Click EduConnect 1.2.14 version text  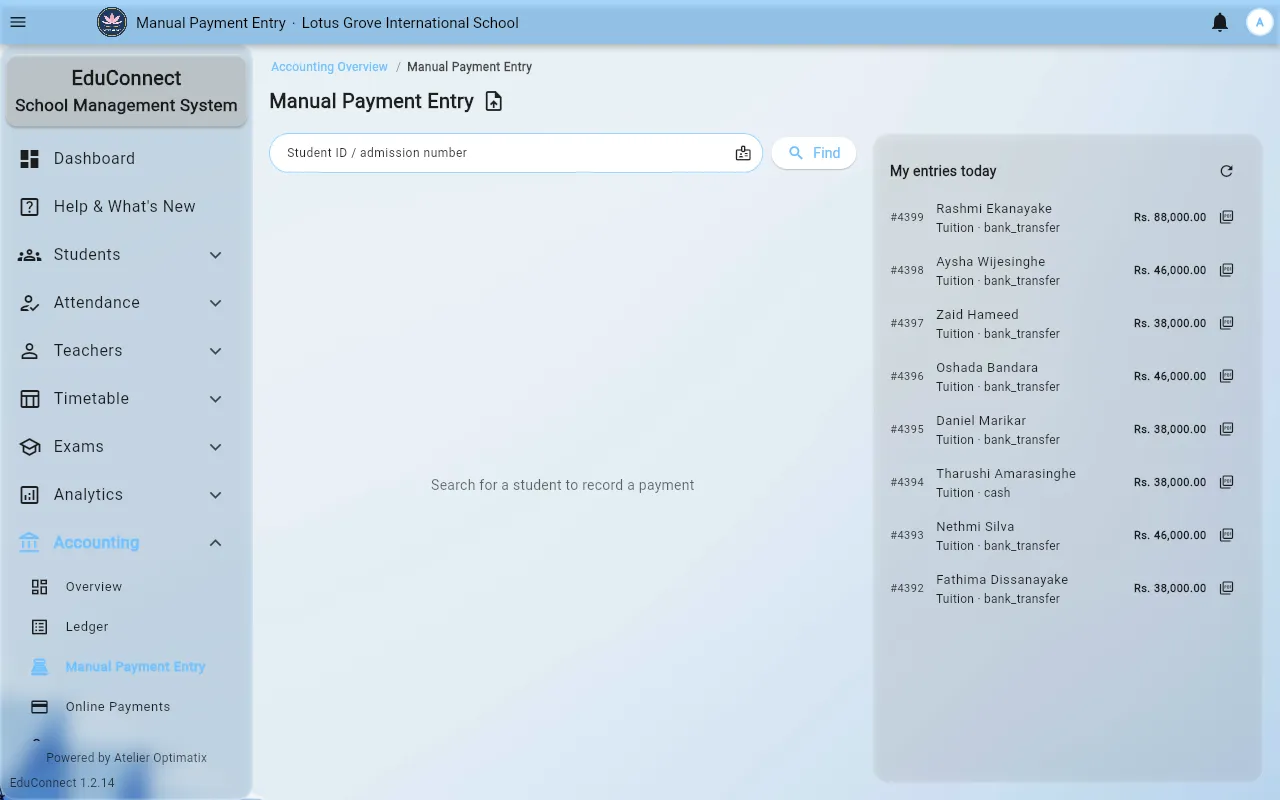tap(62, 783)
